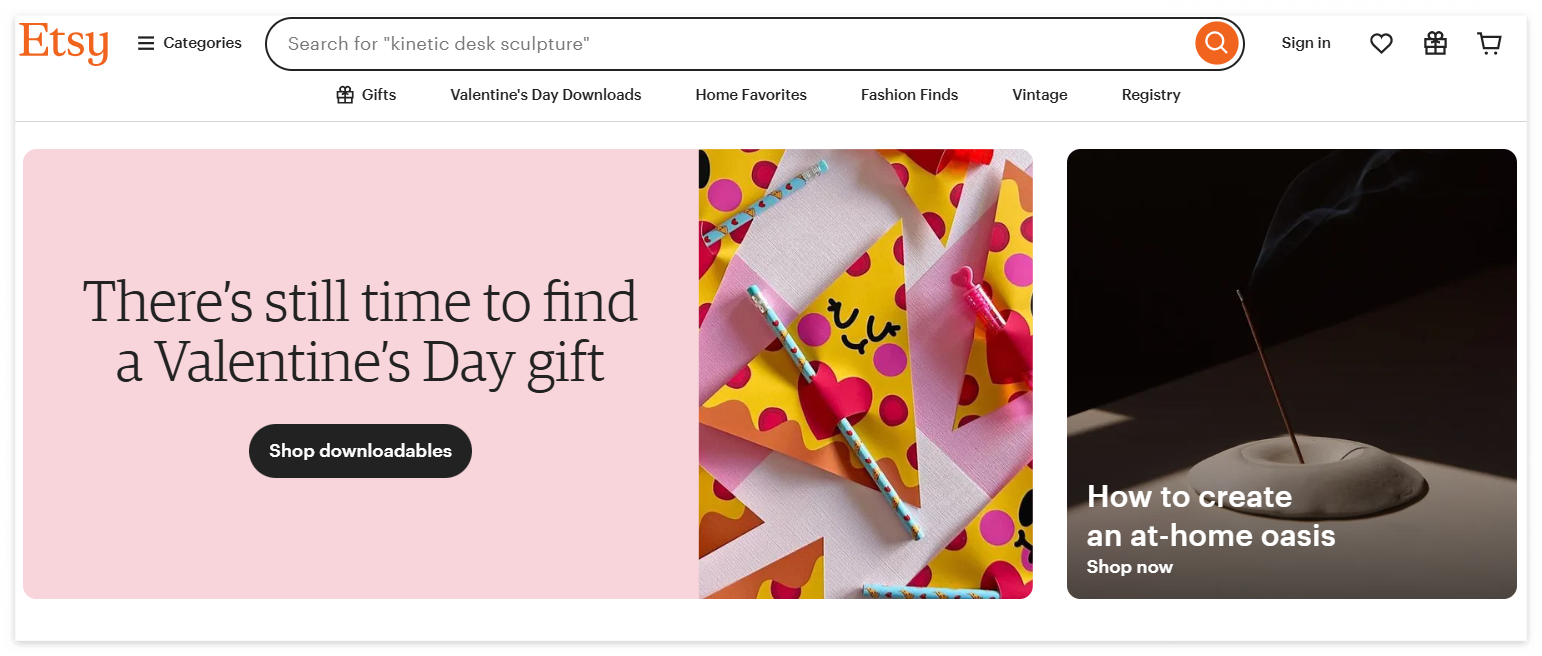Click the Shop downloadables button
This screenshot has width=1542, height=656.
tap(360, 451)
